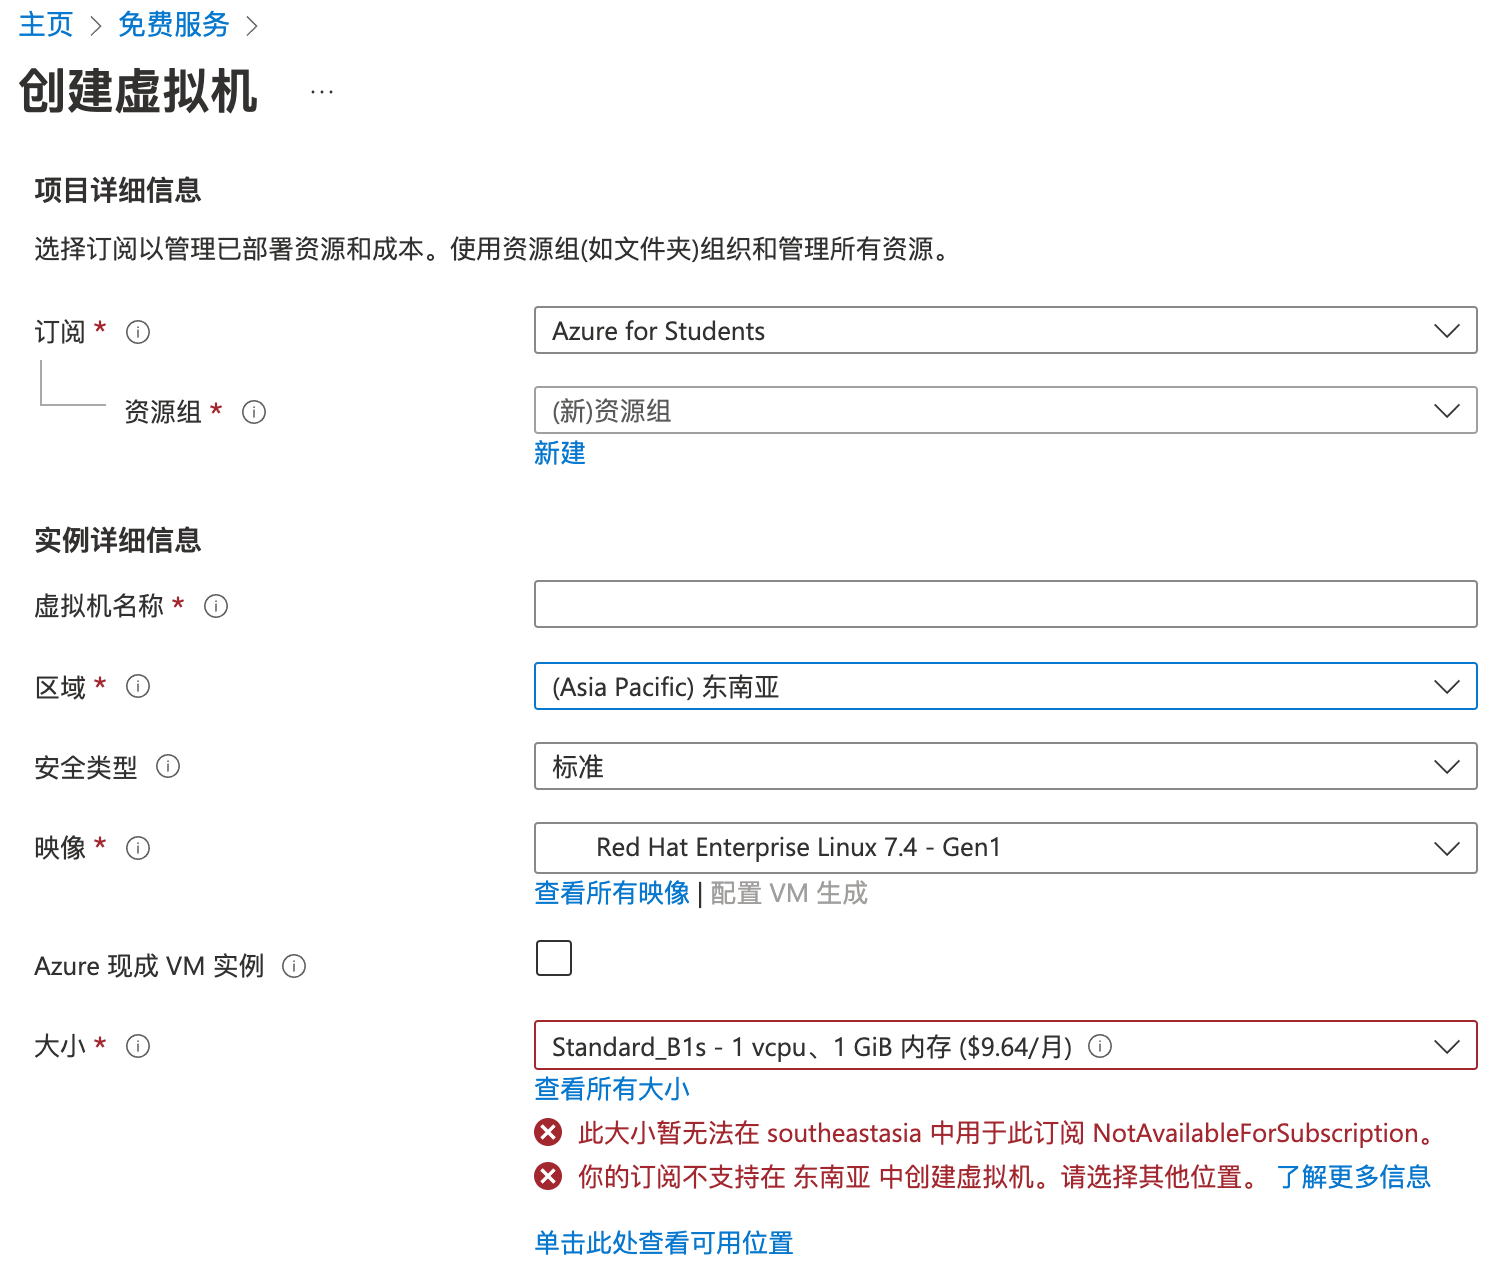Click info icon beside 资源组 label

click(254, 412)
